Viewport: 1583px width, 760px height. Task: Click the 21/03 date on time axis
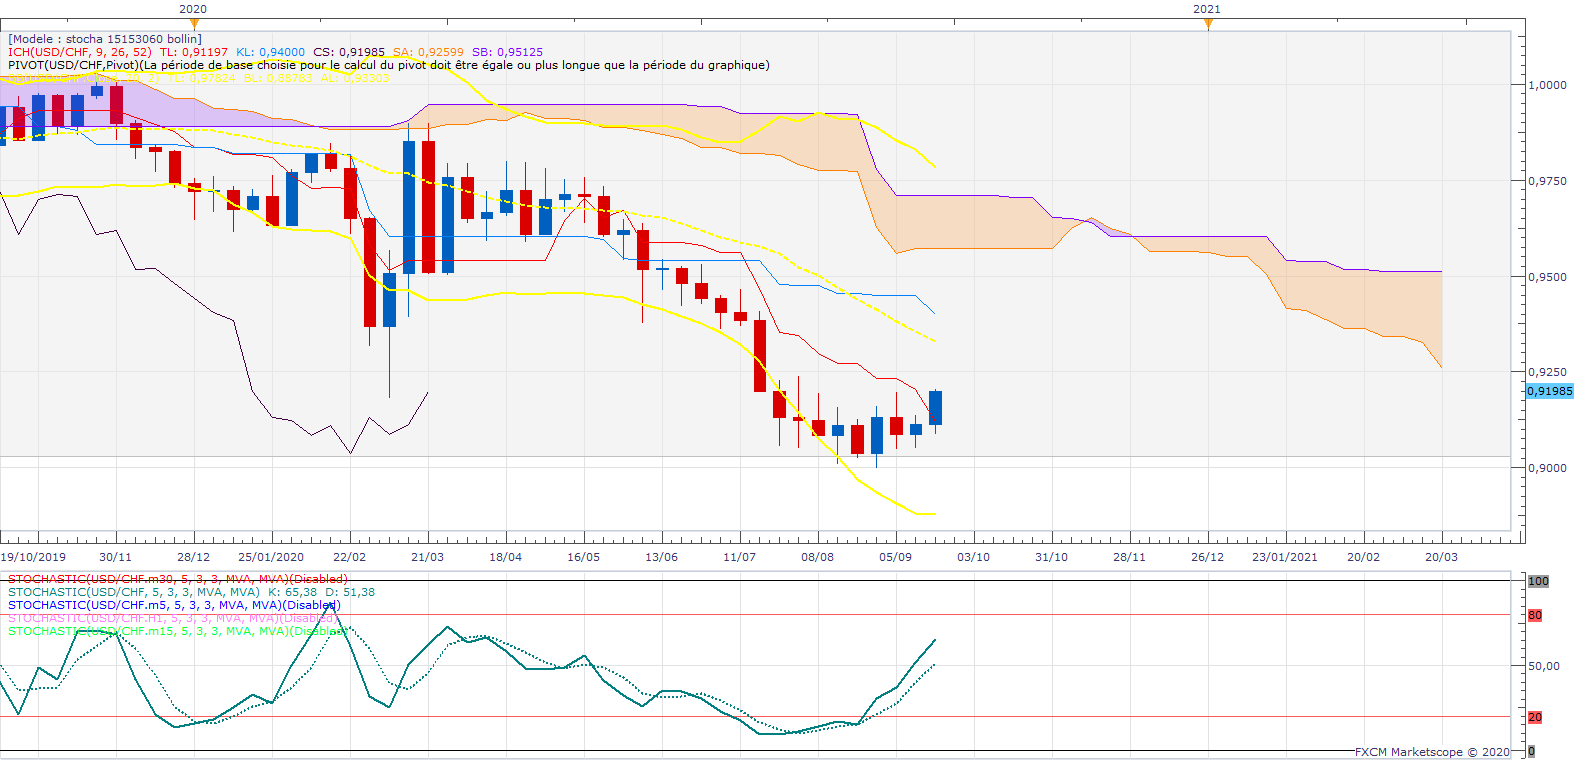(427, 557)
